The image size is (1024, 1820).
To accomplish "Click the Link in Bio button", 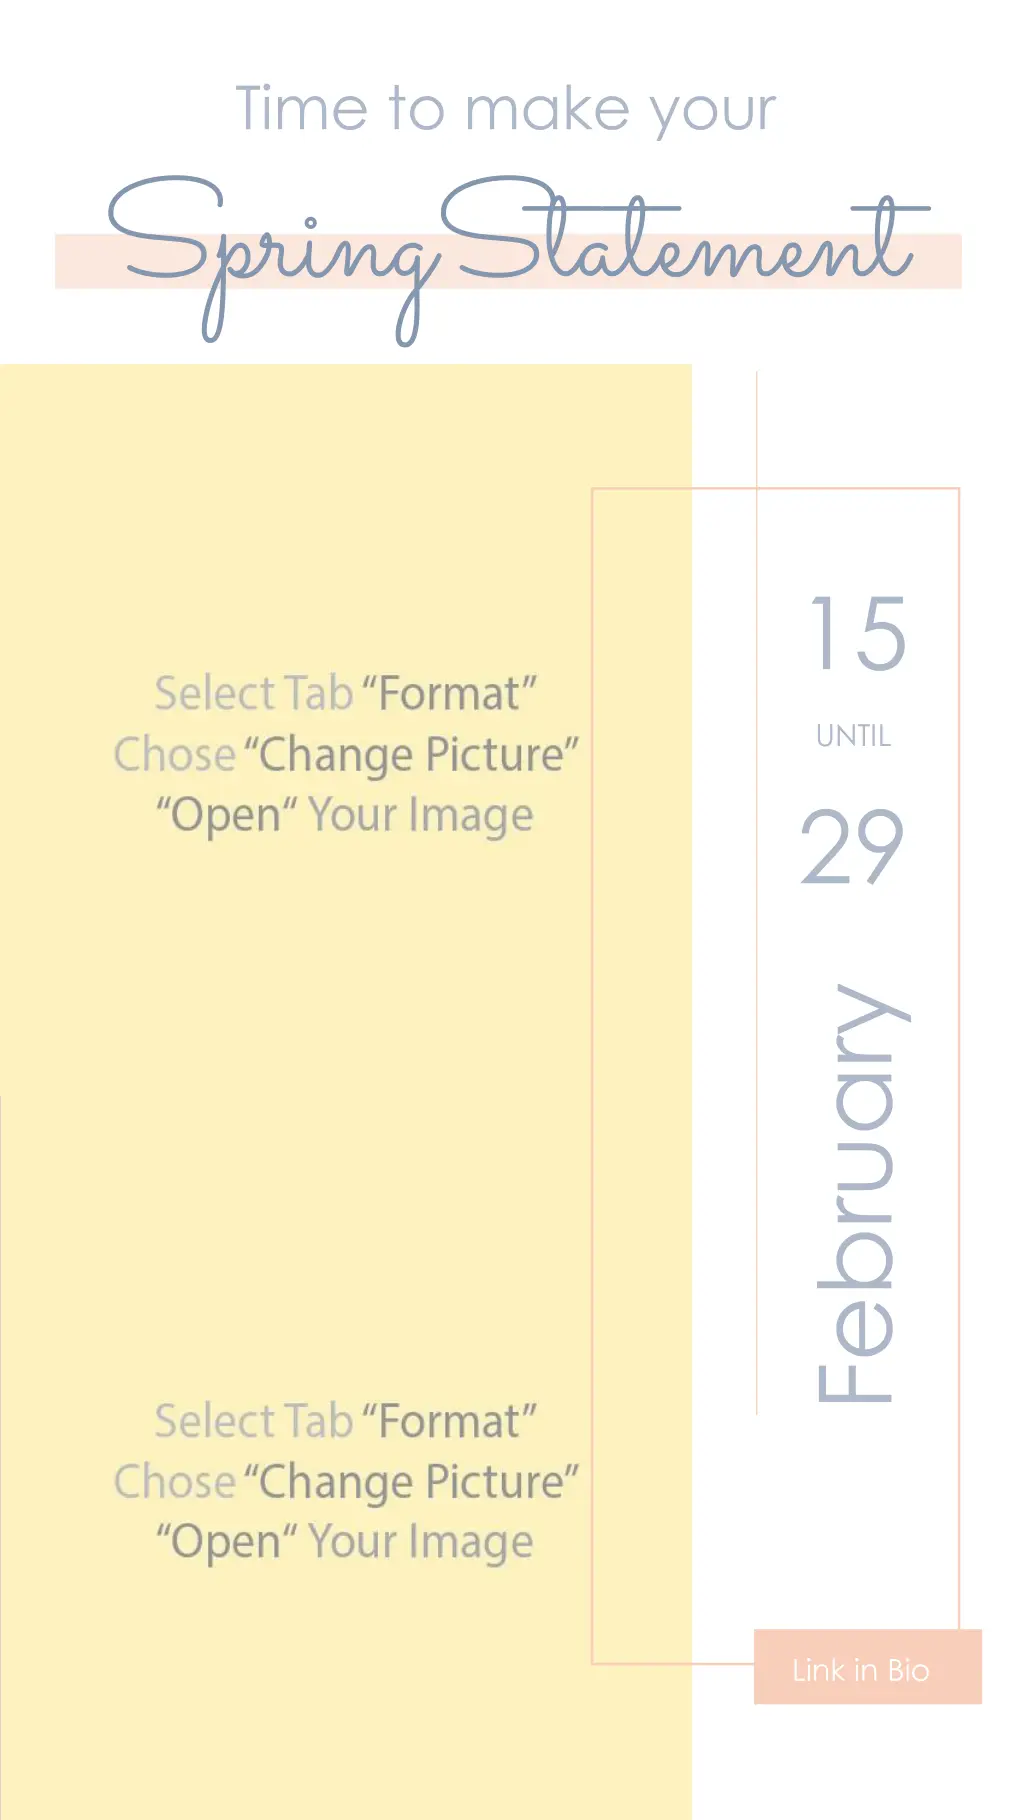I will [867, 1667].
